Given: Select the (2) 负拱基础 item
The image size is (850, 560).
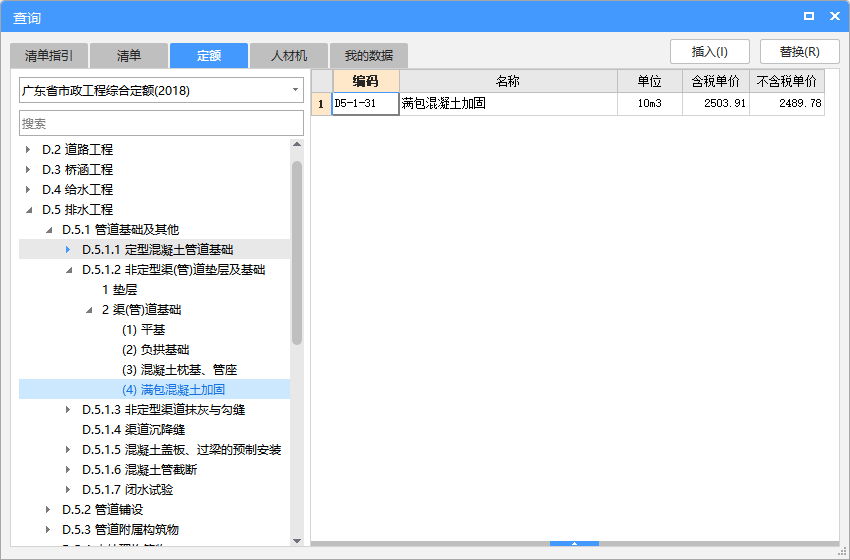Looking at the screenshot, I should click(x=156, y=350).
